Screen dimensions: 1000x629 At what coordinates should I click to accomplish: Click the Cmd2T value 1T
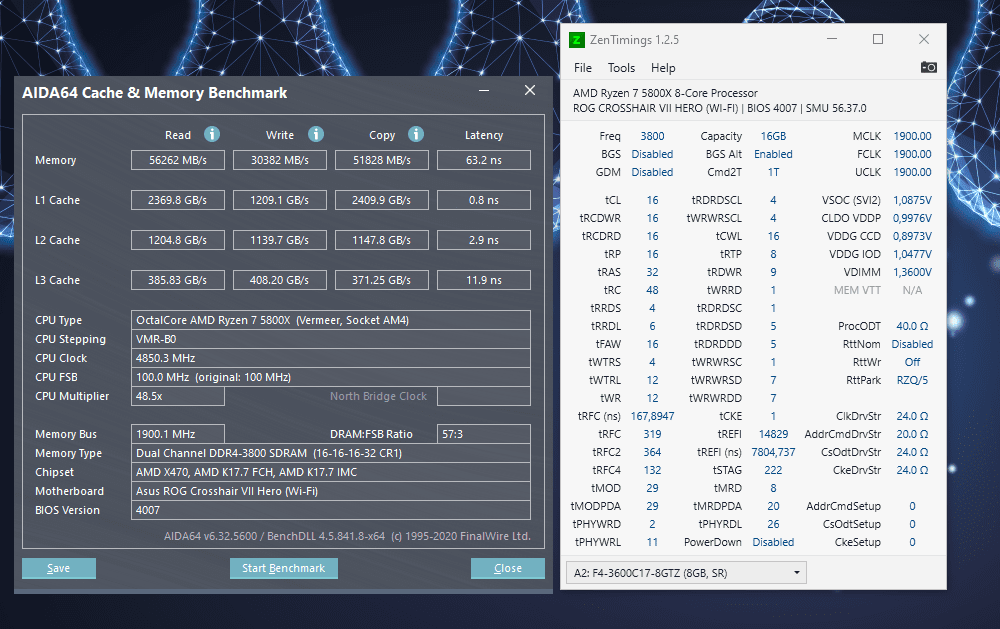click(773, 172)
